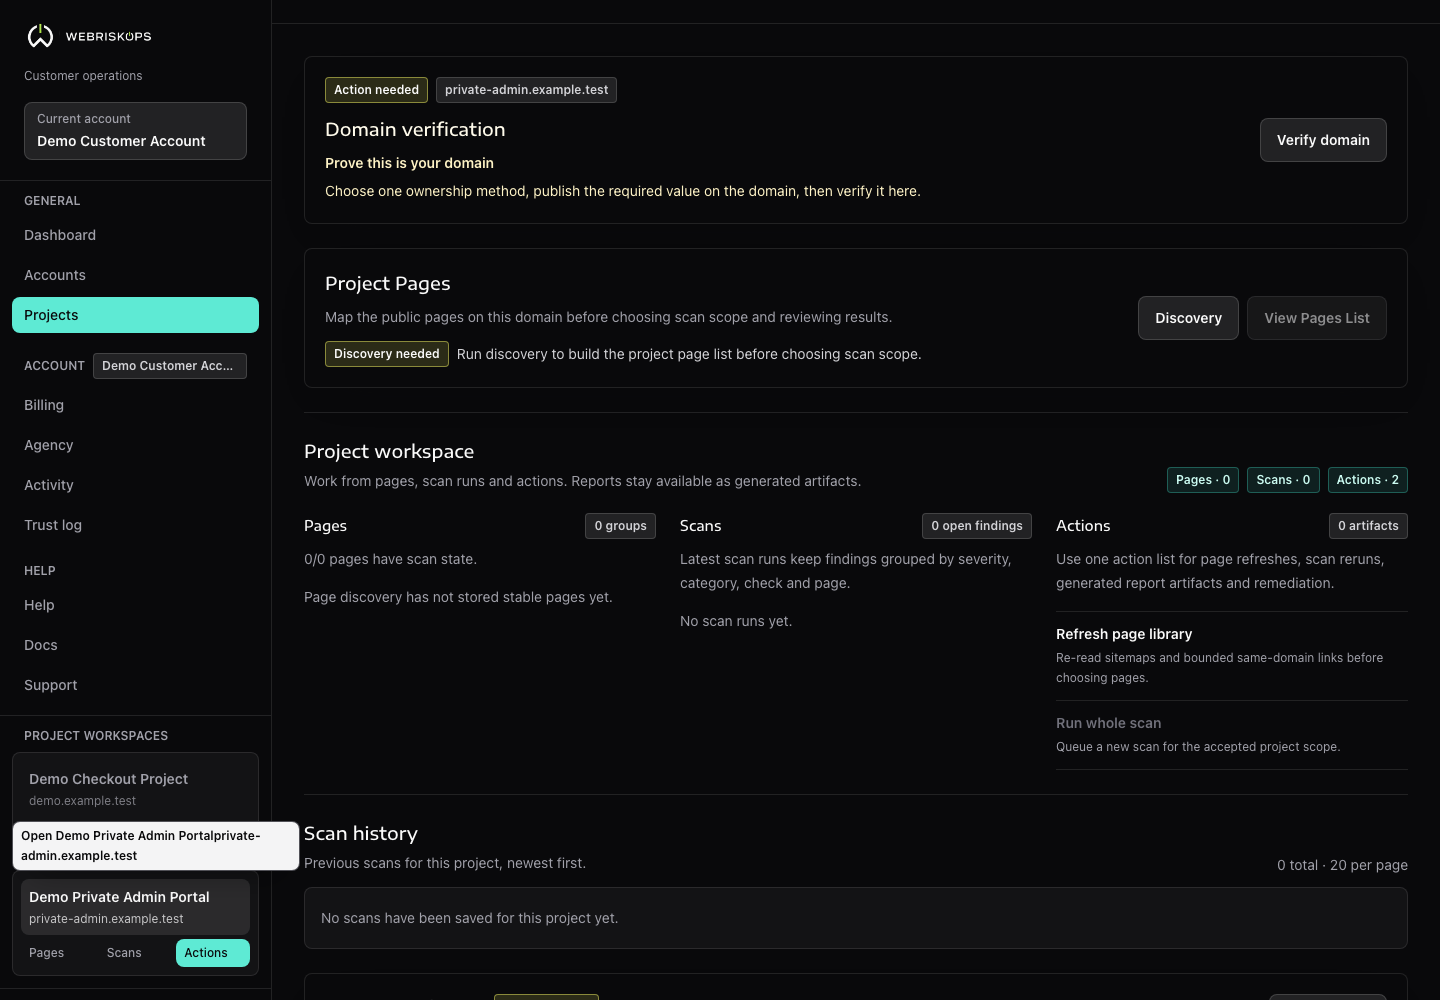Run the Refresh page library action
This screenshot has width=1440, height=1000.
click(x=1232, y=655)
